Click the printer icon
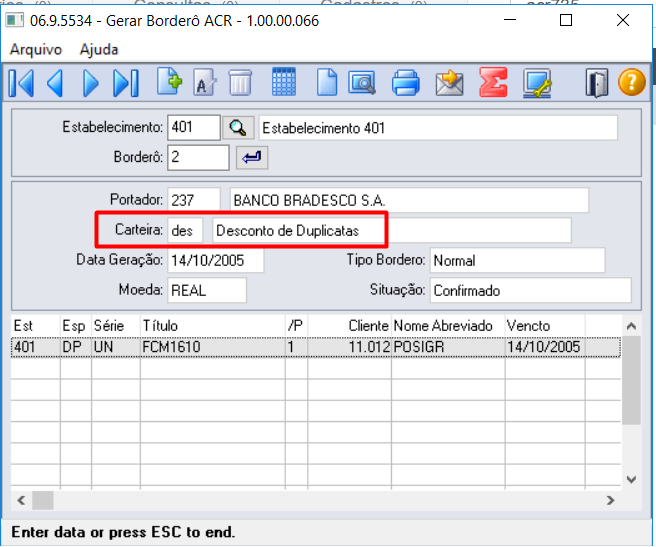This screenshot has width=656, height=547. [x=405, y=82]
